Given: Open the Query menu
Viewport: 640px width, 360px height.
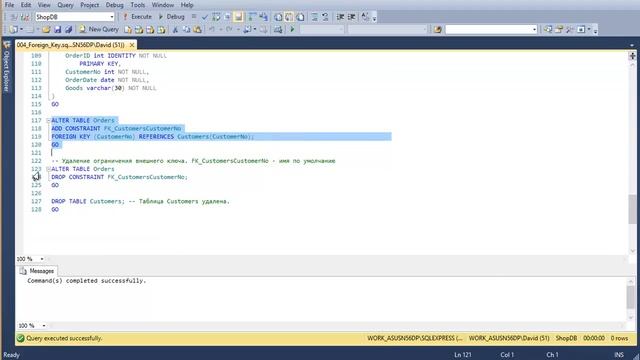Looking at the screenshot, I should click(65, 5).
